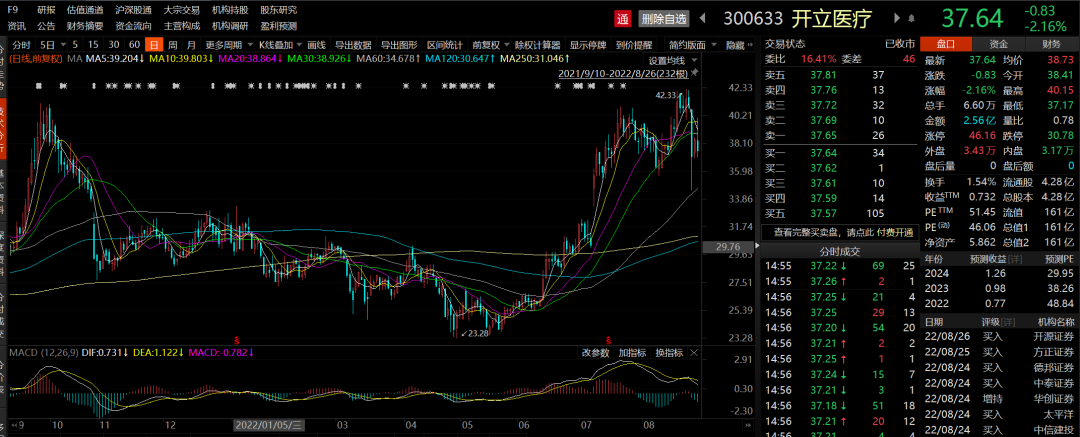
Task: Switch to 分时 intraday view
Action: click(22, 45)
